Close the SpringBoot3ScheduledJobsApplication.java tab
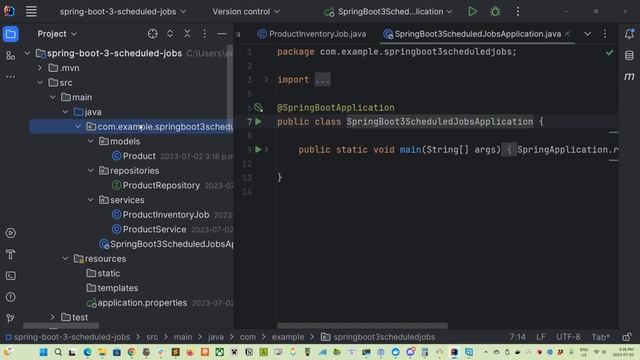The image size is (640, 360). (x=567, y=34)
